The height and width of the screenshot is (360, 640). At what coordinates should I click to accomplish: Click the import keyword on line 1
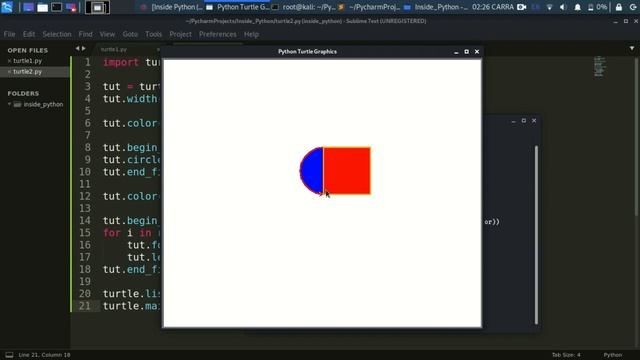121,62
